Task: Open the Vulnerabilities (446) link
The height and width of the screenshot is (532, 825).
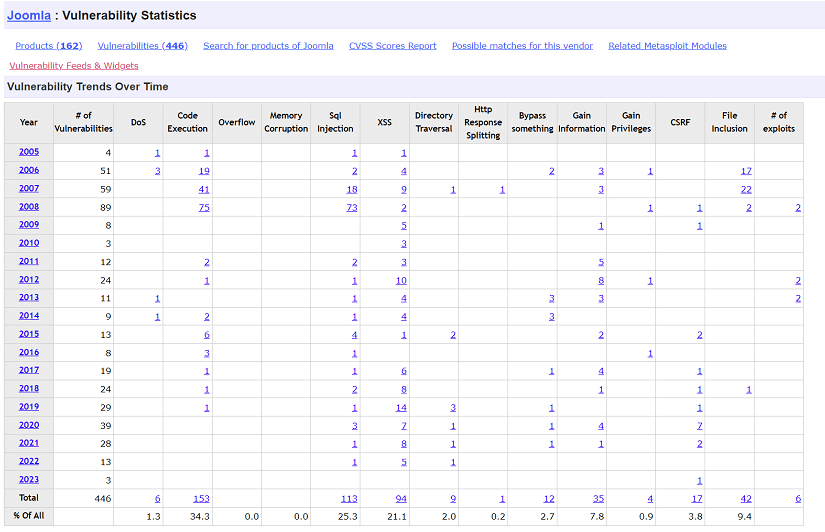Action: (x=142, y=46)
